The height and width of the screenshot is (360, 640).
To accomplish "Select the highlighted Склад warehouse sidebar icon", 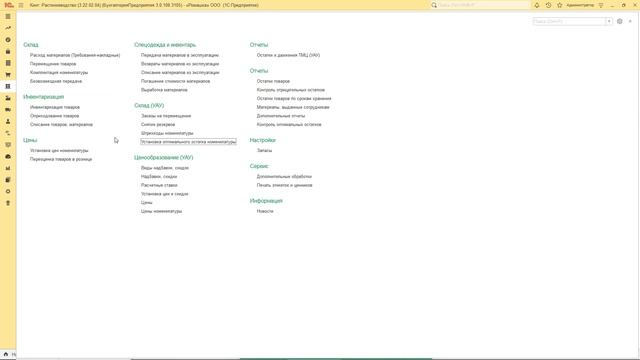I will (8, 87).
